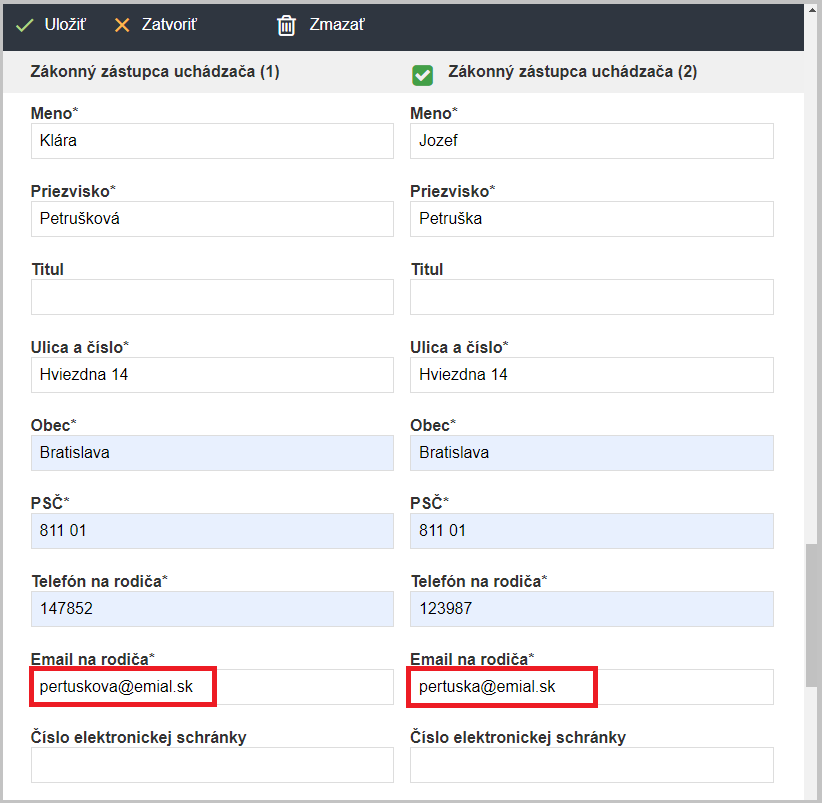This screenshot has height=803, width=822.
Task: Click Priezvisko field with Petruška
Action: 591,219
